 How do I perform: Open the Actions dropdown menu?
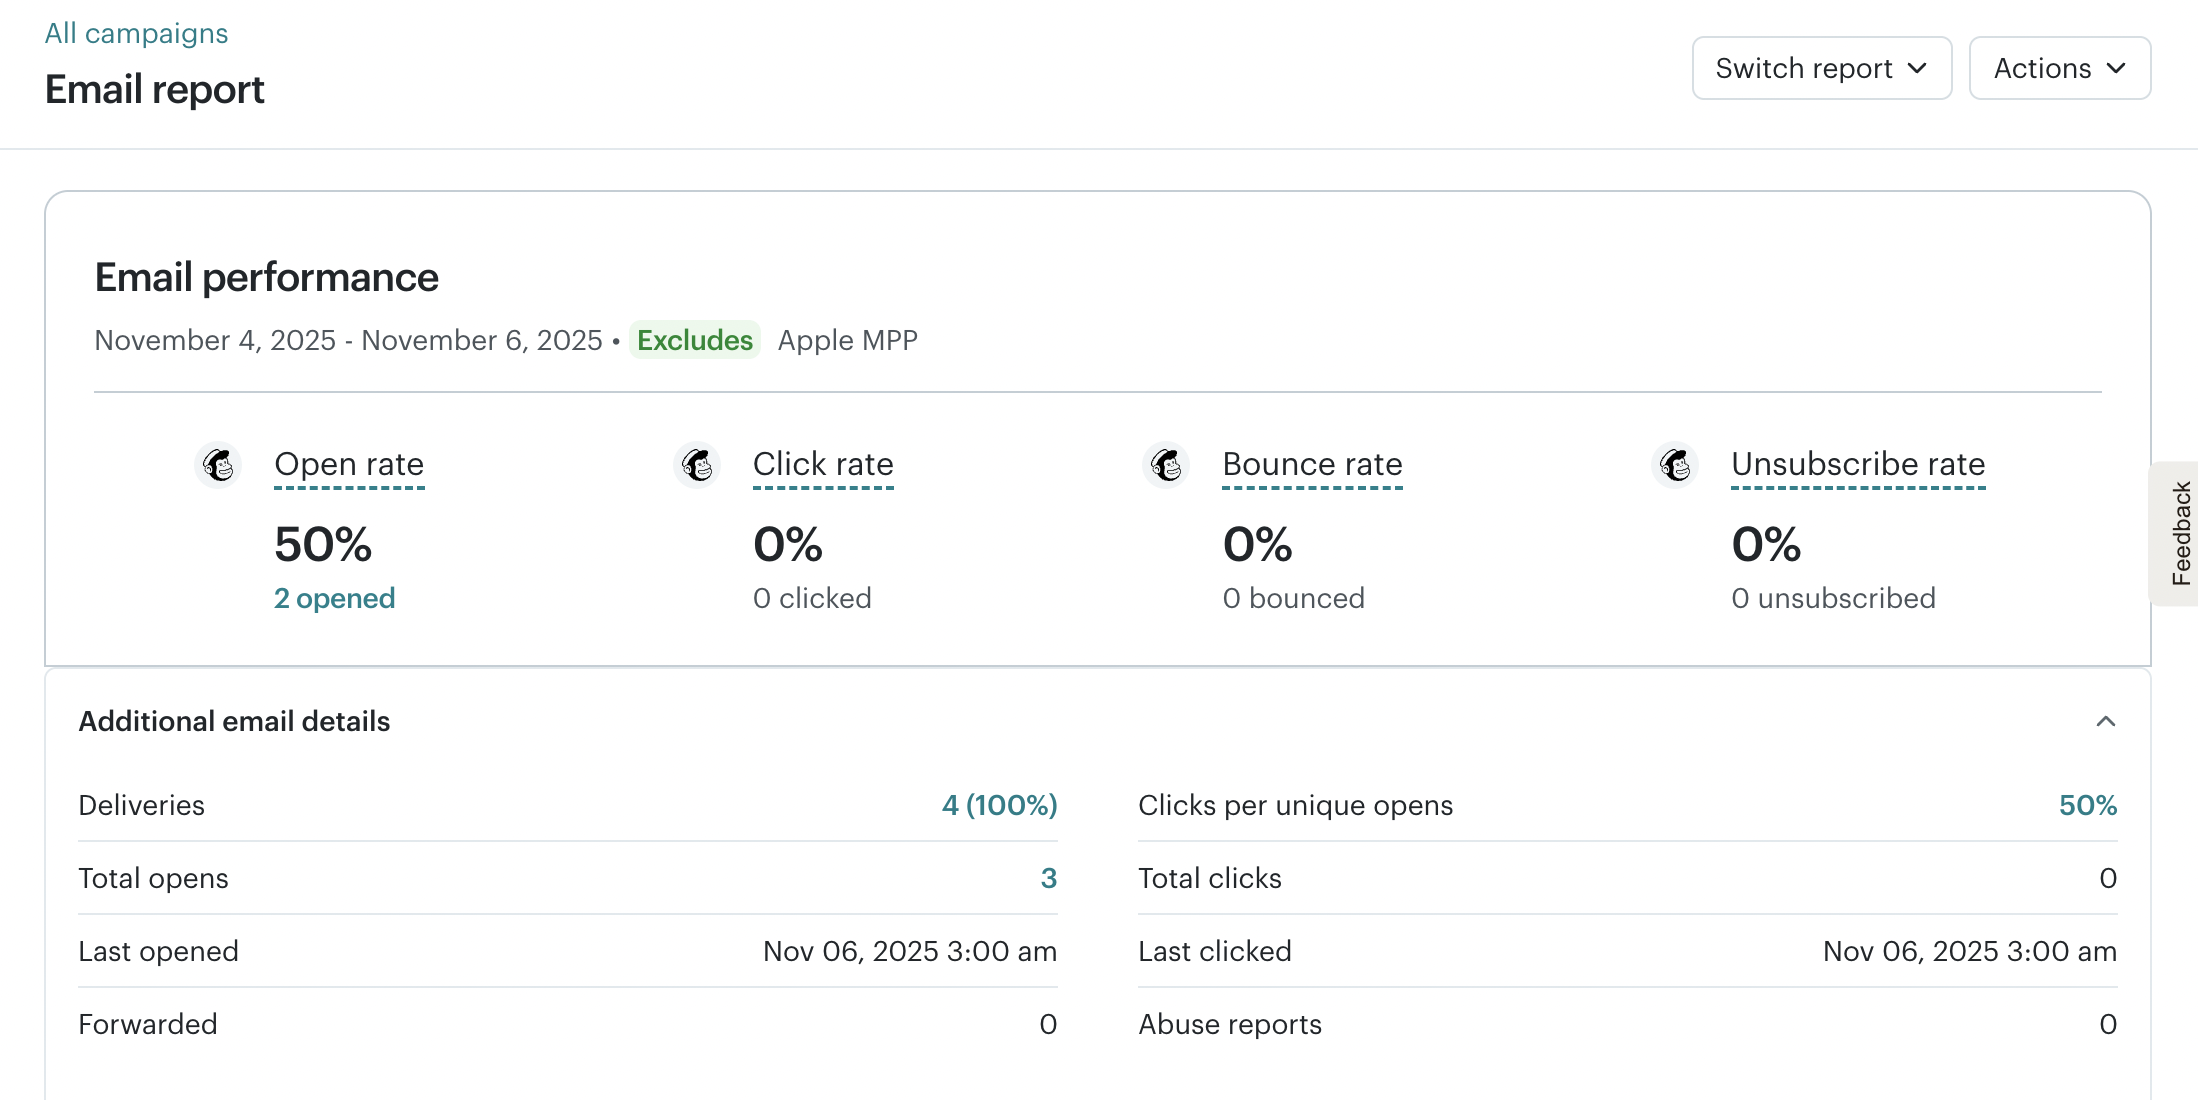point(2059,68)
